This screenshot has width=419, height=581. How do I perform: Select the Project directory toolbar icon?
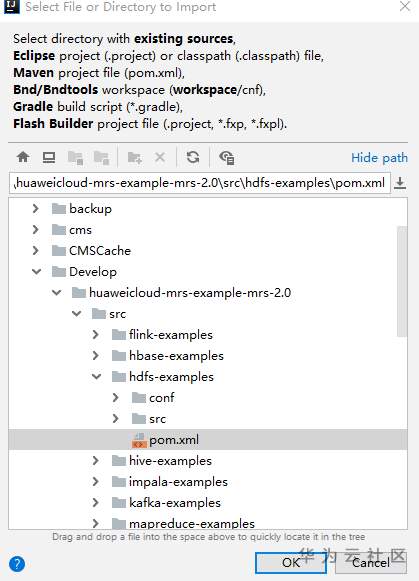tap(76, 157)
